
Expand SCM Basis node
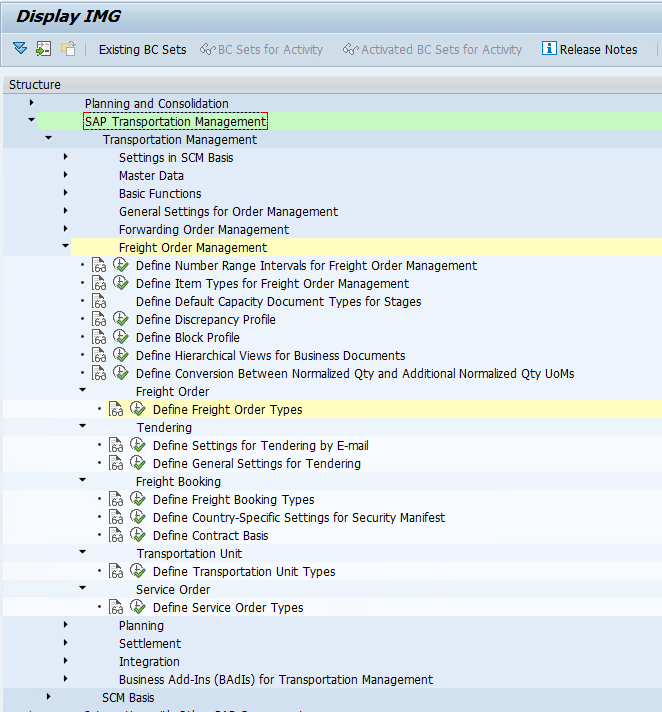pyautogui.click(x=49, y=697)
